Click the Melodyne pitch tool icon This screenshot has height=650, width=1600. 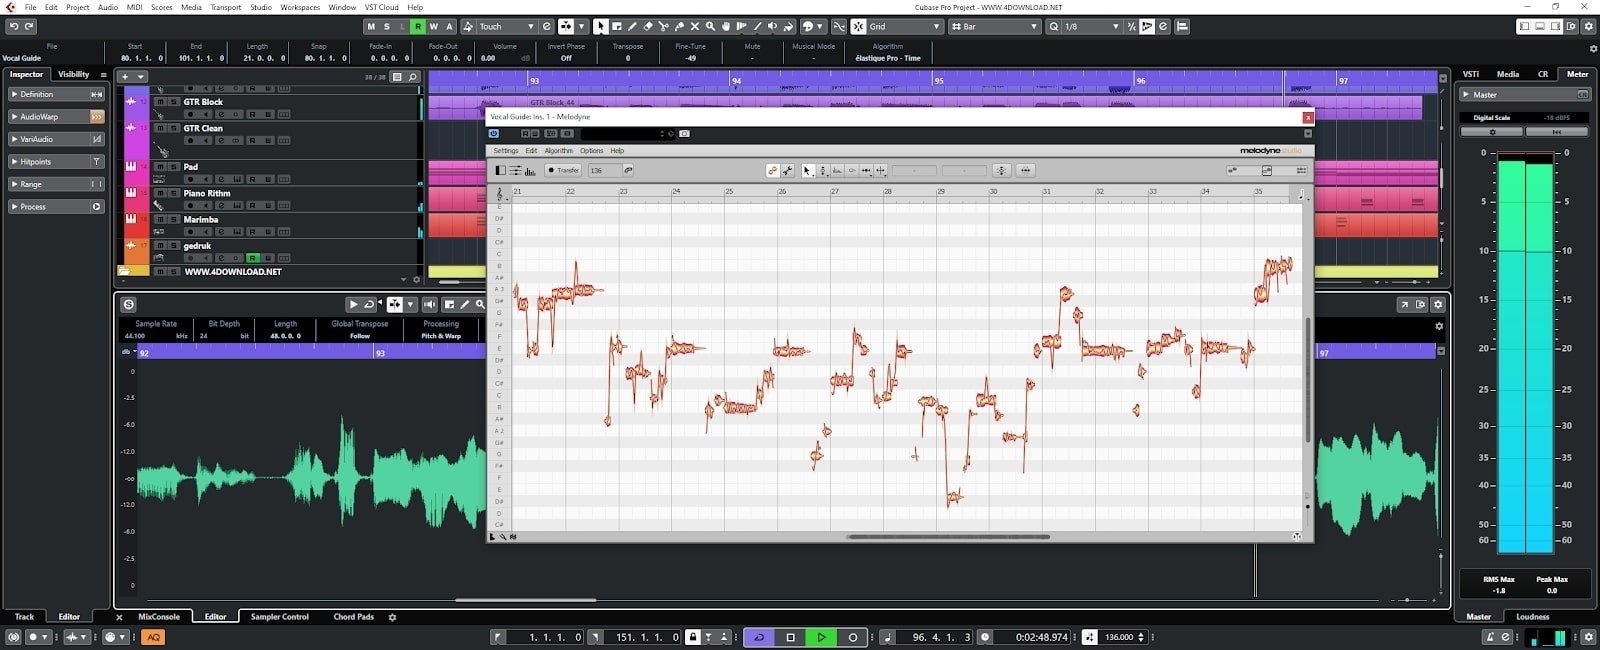tap(823, 170)
